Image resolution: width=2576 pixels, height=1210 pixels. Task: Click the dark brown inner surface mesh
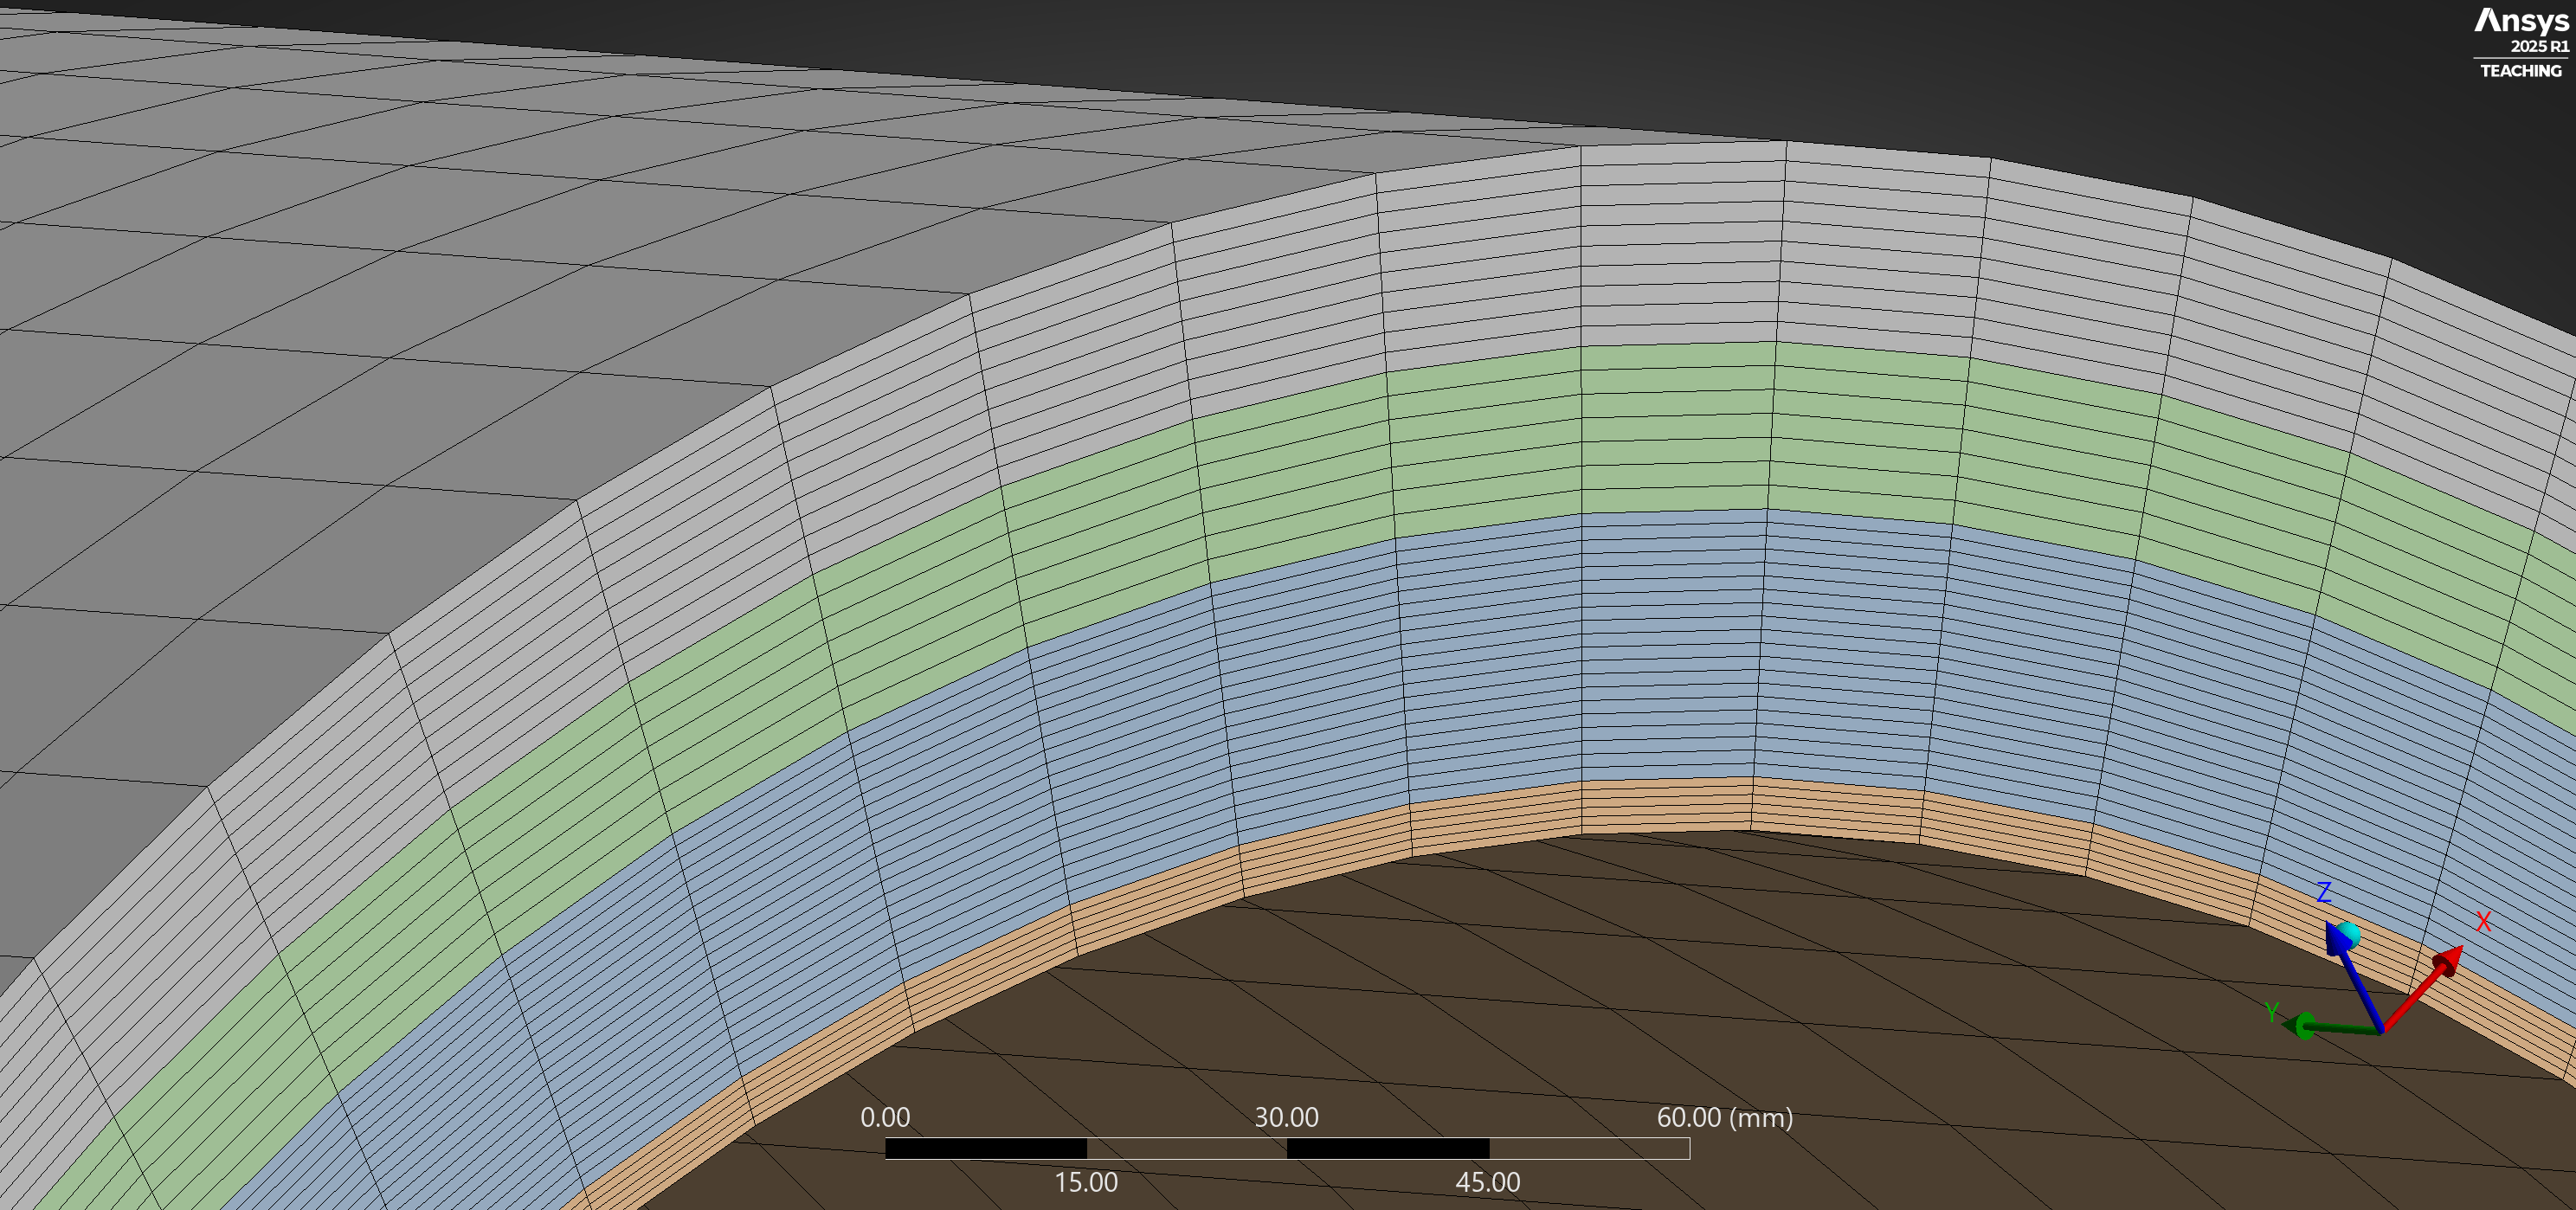click(x=1600, y=1000)
